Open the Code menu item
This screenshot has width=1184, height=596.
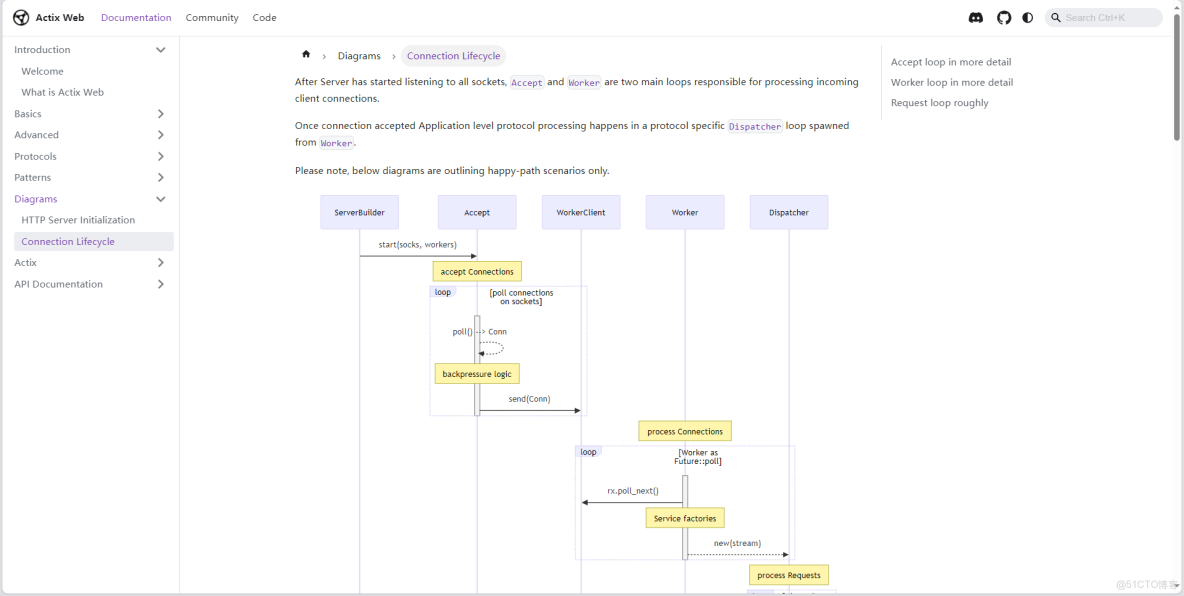(264, 17)
